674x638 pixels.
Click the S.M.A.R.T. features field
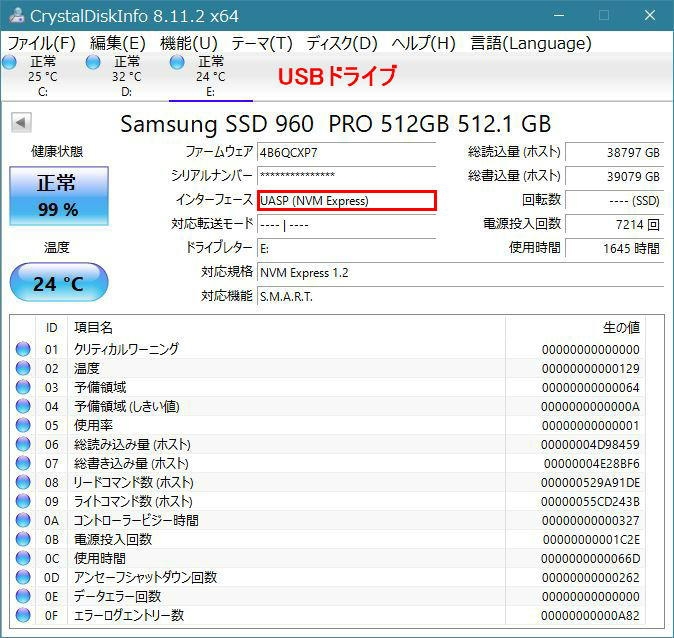pos(460,297)
